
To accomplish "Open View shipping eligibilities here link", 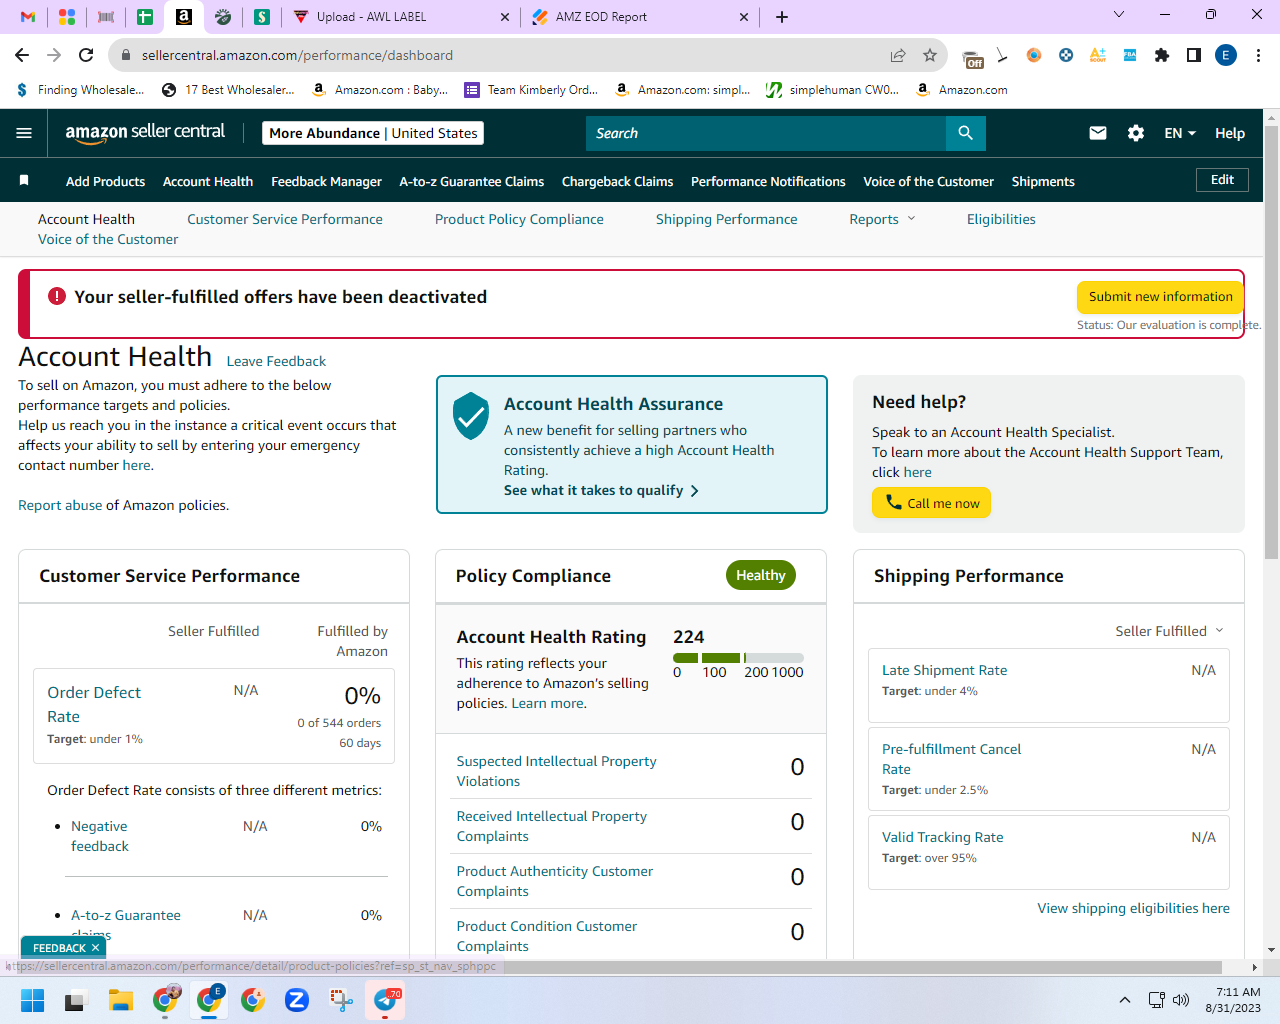I will (1133, 908).
